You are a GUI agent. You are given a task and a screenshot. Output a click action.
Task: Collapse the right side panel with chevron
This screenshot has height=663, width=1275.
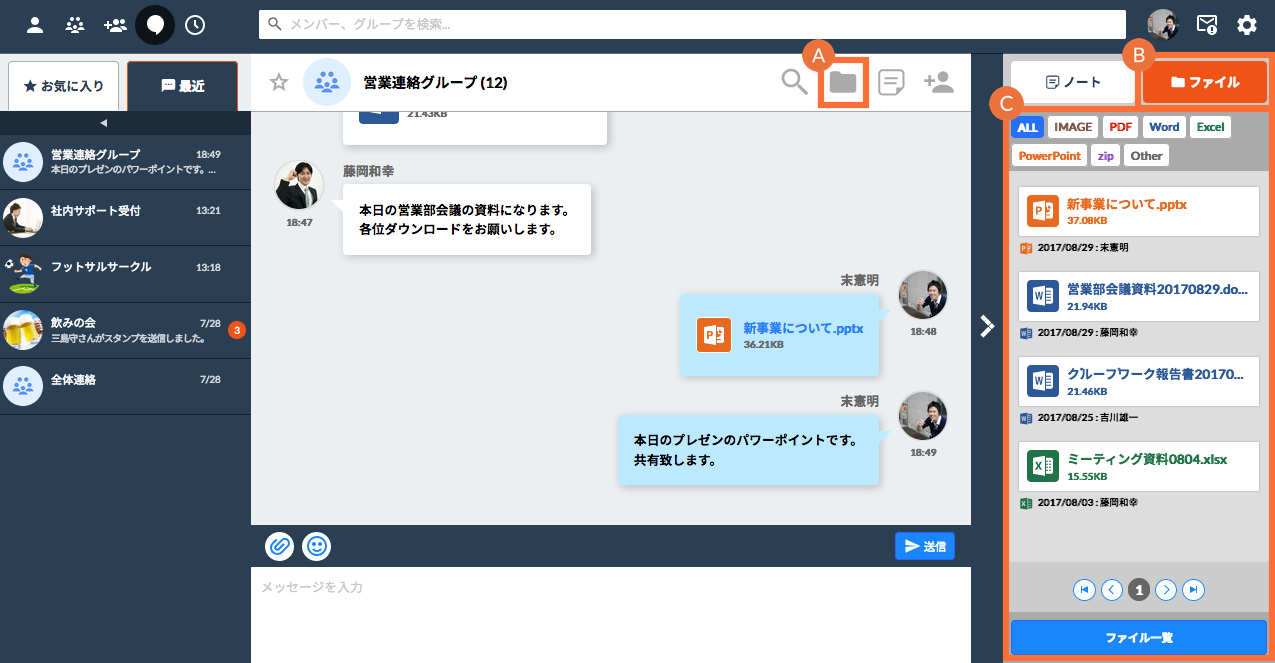pyautogui.click(x=987, y=326)
